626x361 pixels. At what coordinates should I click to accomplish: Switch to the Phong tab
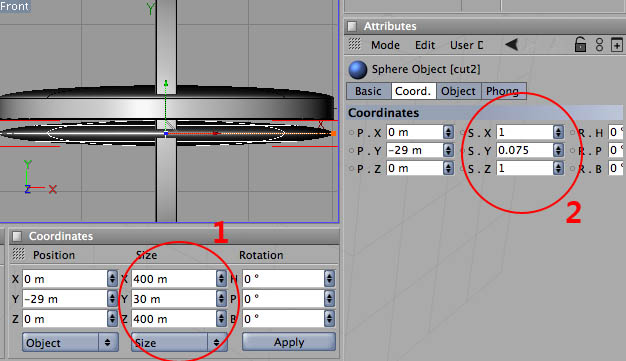(502, 91)
